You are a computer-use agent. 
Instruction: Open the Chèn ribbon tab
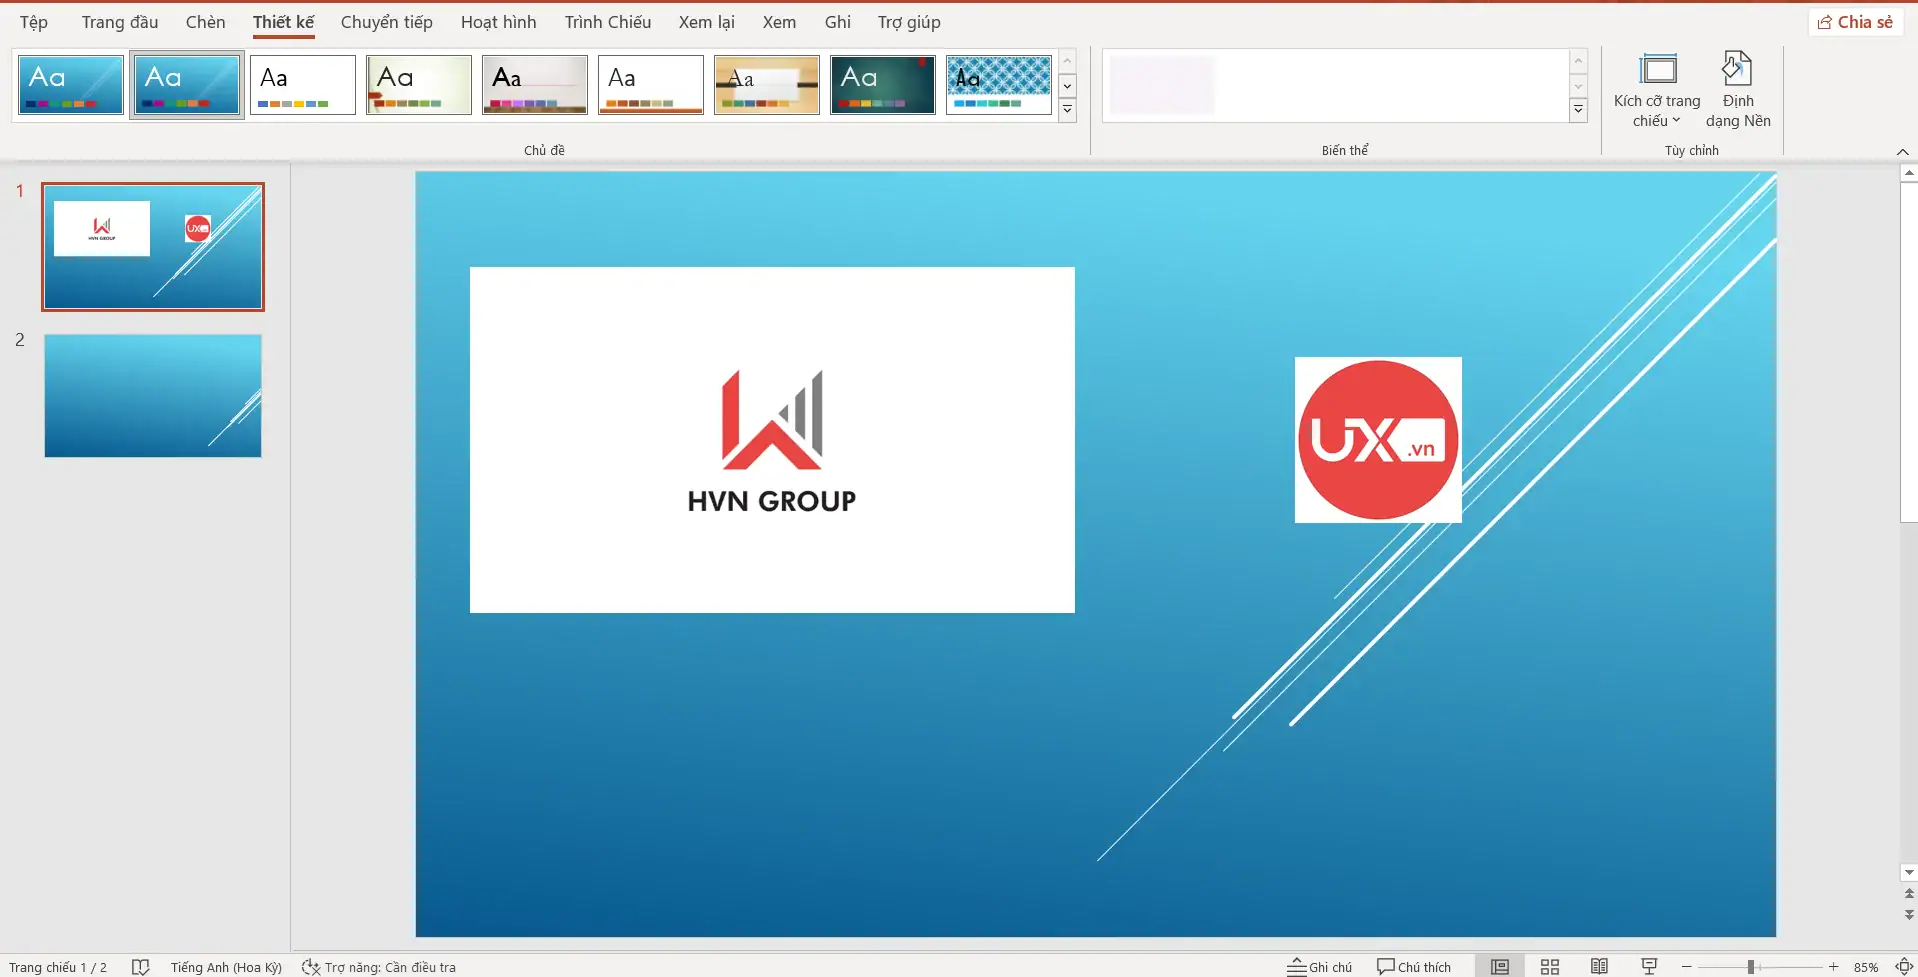point(205,22)
